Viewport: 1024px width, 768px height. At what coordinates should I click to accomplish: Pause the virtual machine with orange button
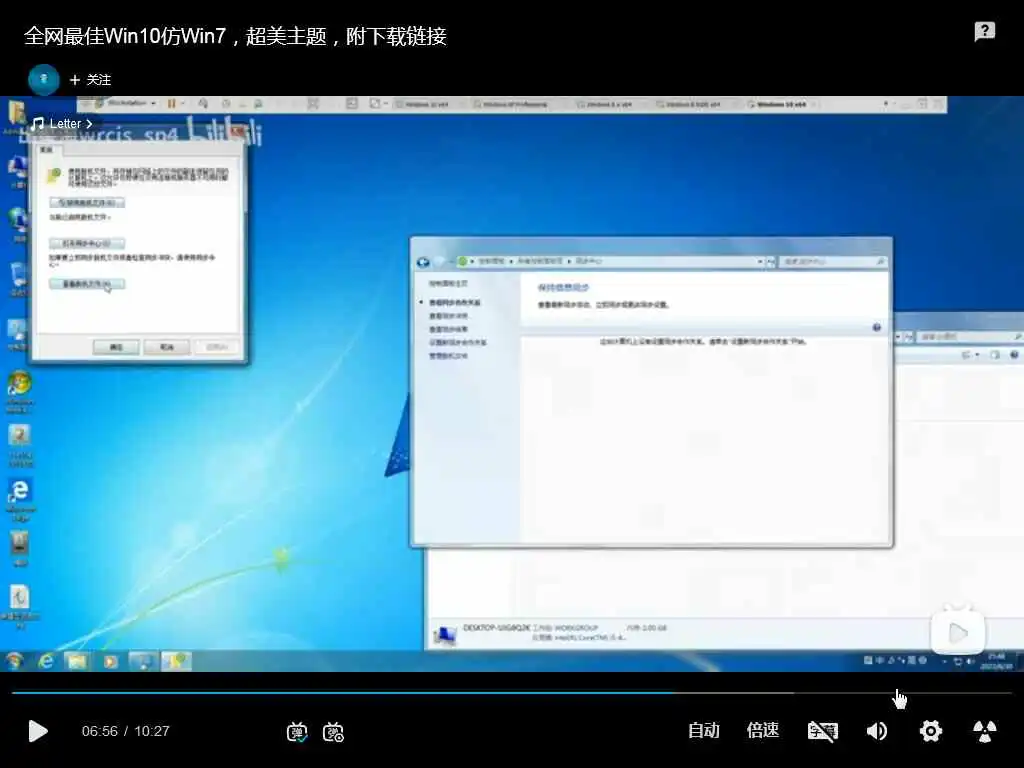tap(172, 103)
